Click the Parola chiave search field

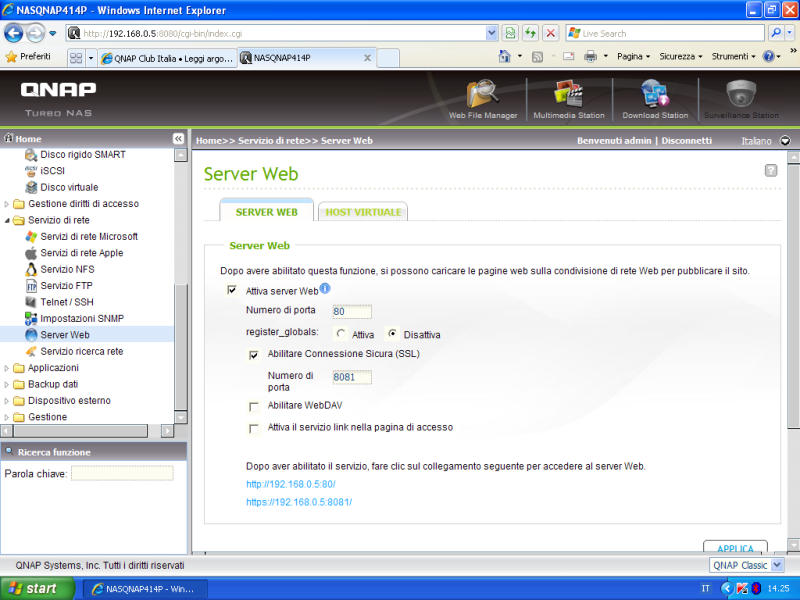pos(122,473)
